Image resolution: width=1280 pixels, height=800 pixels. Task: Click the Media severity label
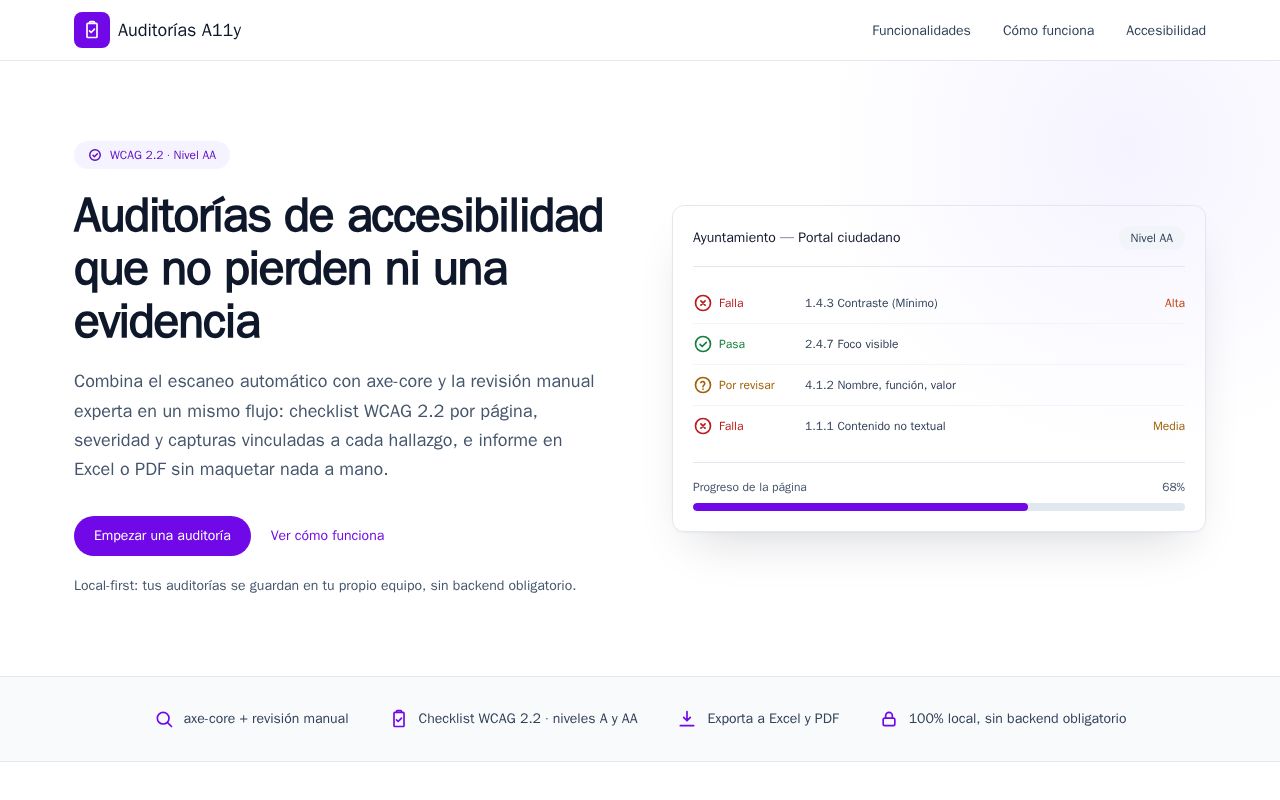click(x=1169, y=426)
